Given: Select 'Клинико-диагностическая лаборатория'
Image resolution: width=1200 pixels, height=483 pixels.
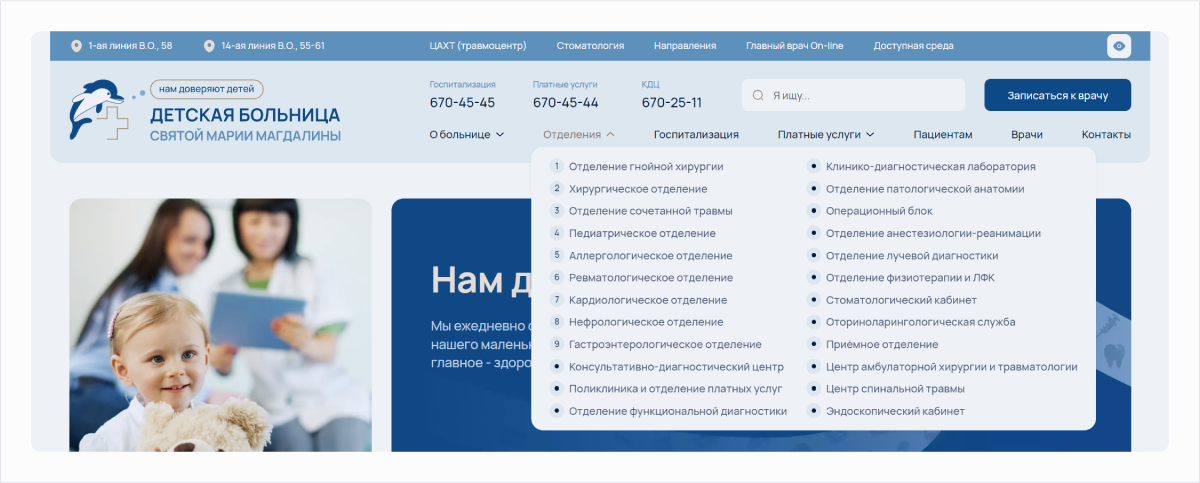Looking at the screenshot, I should 931,166.
